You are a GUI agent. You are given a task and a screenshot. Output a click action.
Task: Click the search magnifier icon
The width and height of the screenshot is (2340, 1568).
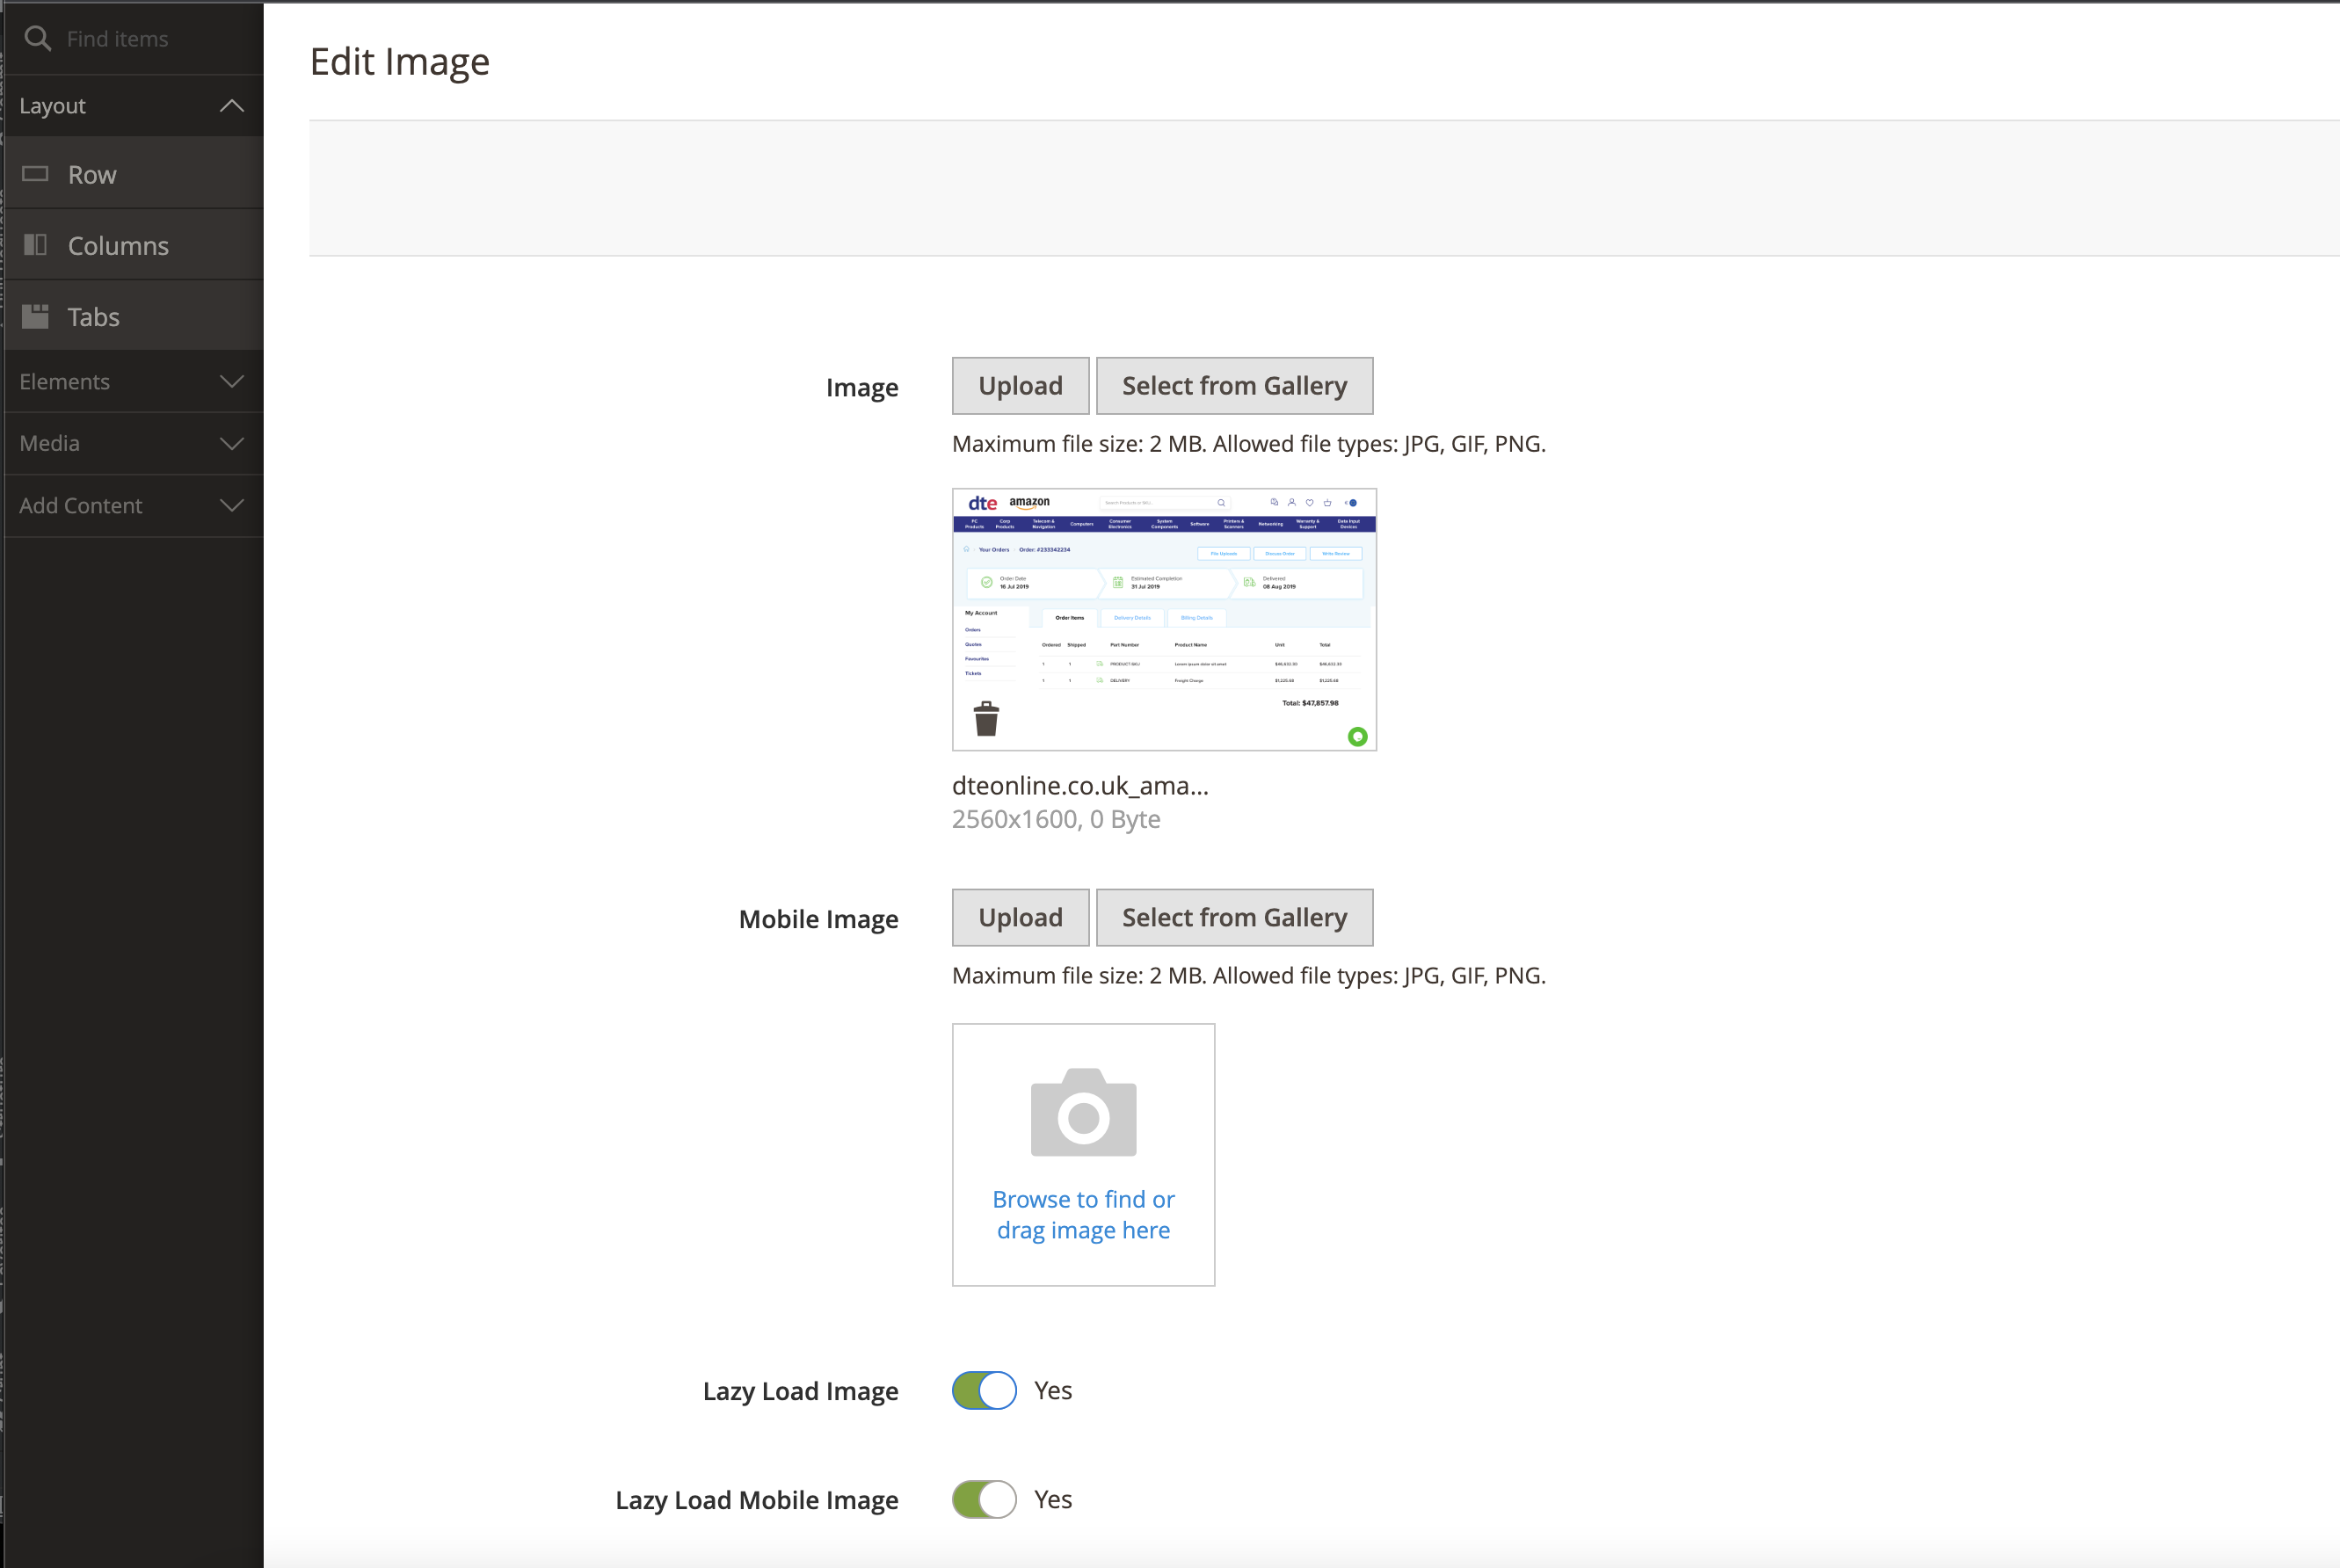pos(38,39)
